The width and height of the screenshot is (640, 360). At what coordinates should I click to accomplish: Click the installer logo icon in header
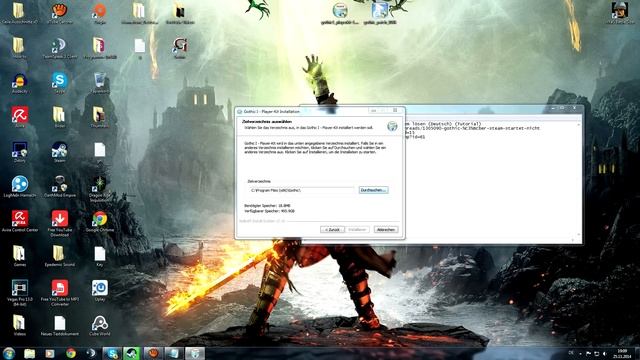click(x=392, y=126)
